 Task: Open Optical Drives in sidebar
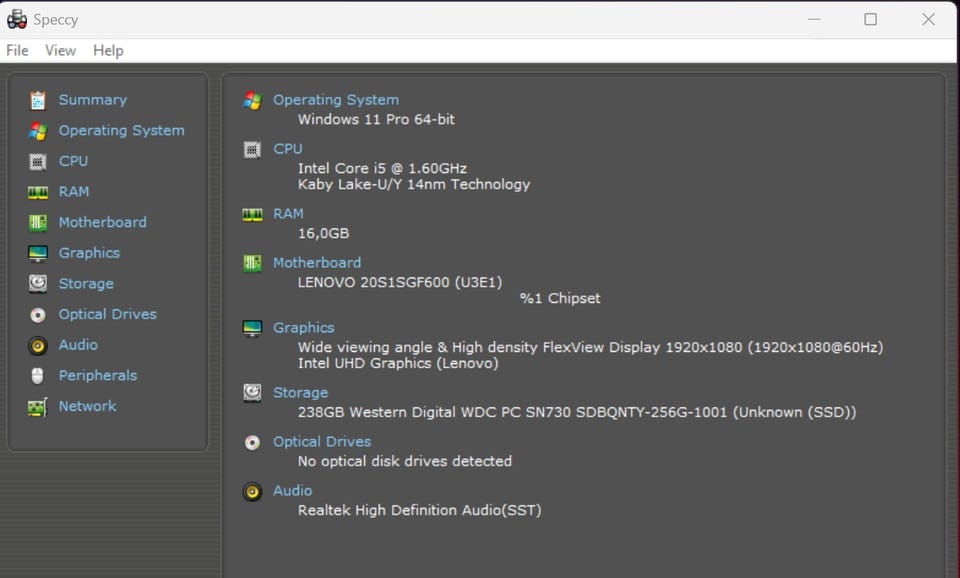[108, 314]
